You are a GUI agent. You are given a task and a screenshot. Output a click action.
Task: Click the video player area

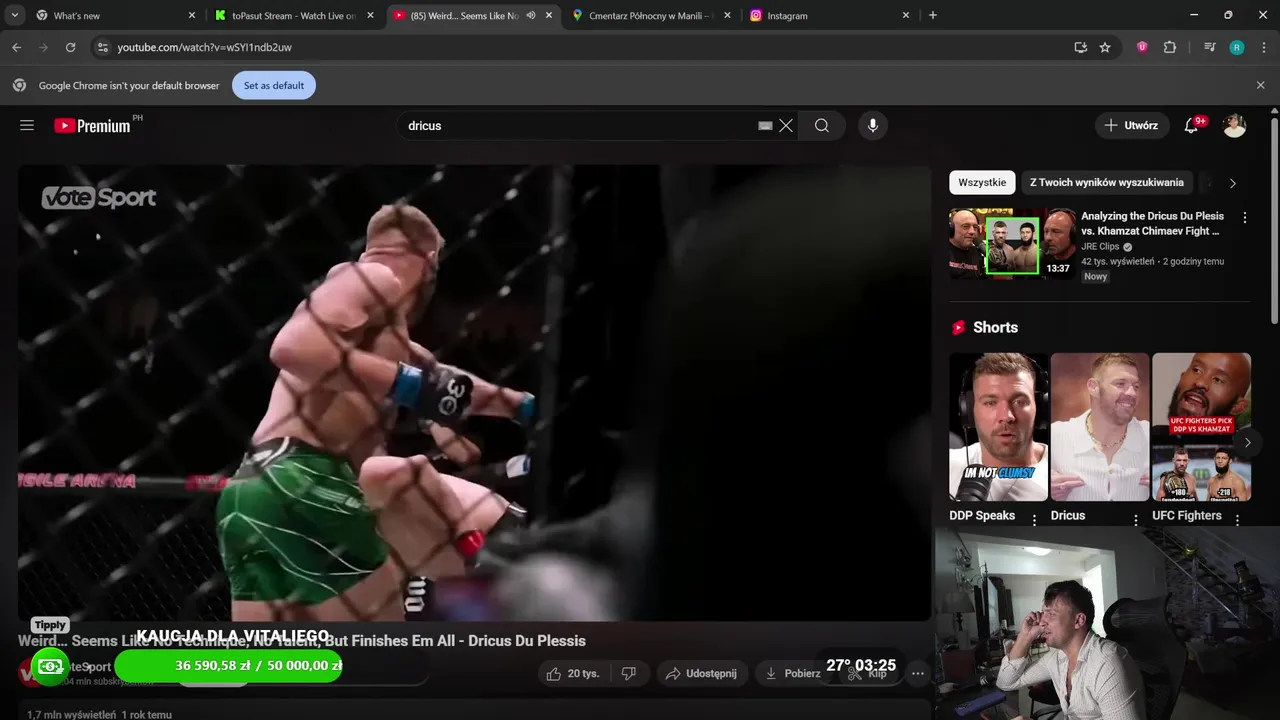point(474,393)
